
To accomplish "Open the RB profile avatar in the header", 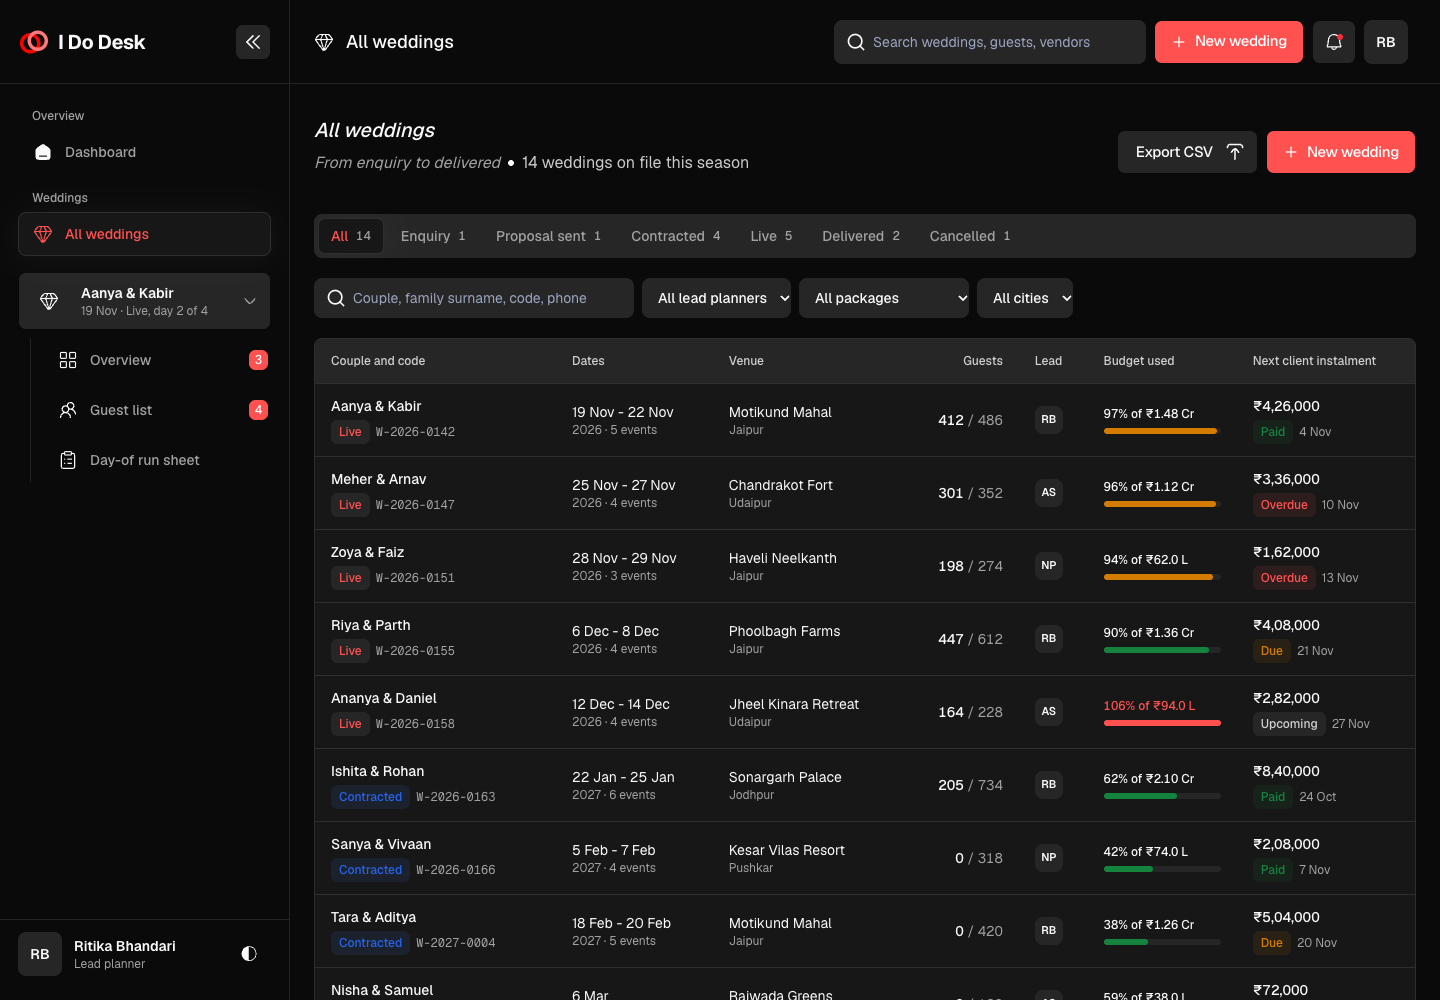I will pos(1386,42).
